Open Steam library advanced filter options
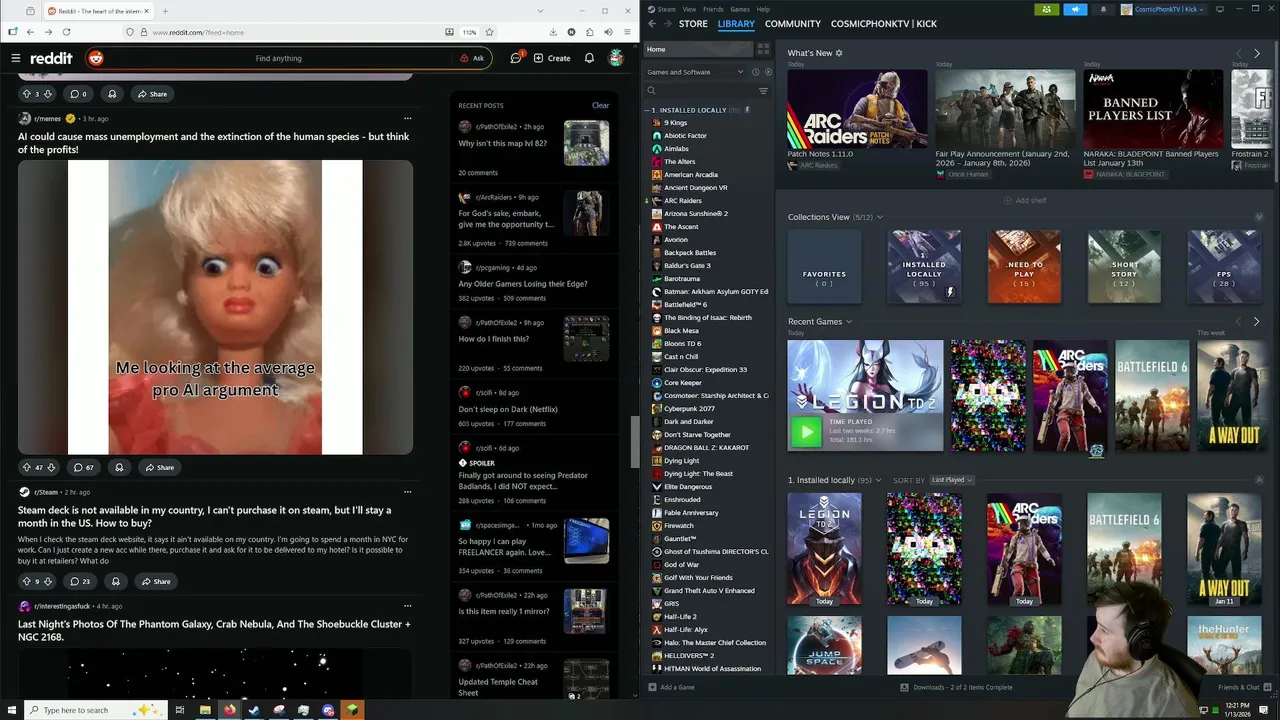Viewport: 1280px width, 720px height. [x=763, y=91]
